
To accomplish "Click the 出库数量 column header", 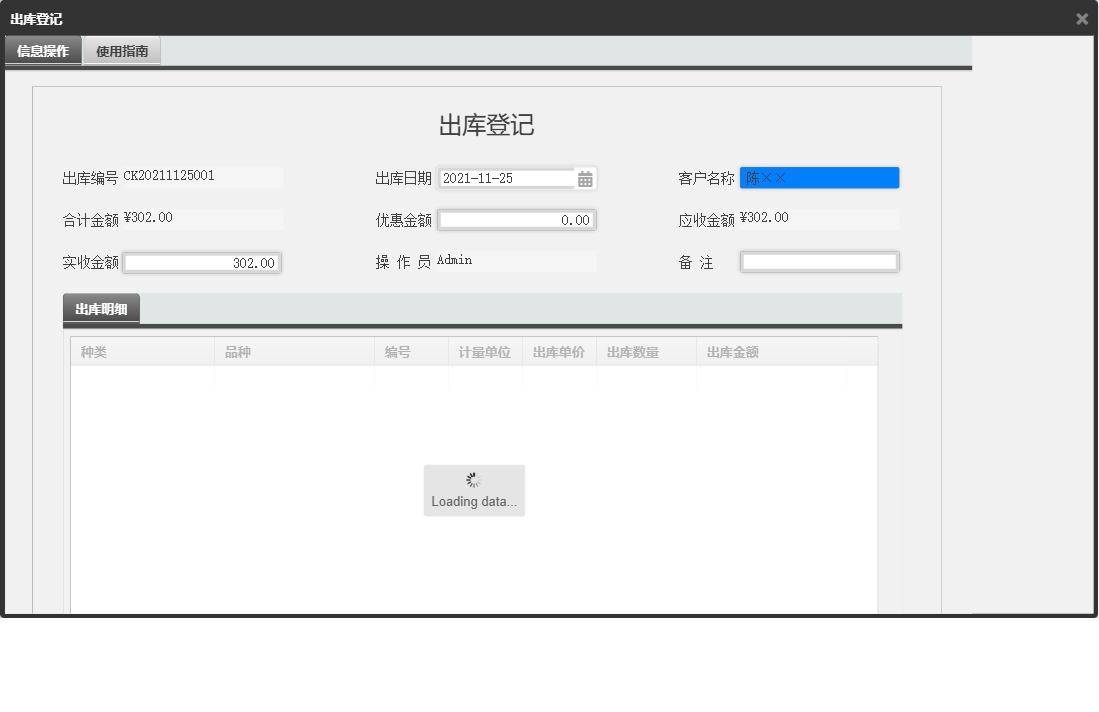I will pyautogui.click(x=631, y=351).
